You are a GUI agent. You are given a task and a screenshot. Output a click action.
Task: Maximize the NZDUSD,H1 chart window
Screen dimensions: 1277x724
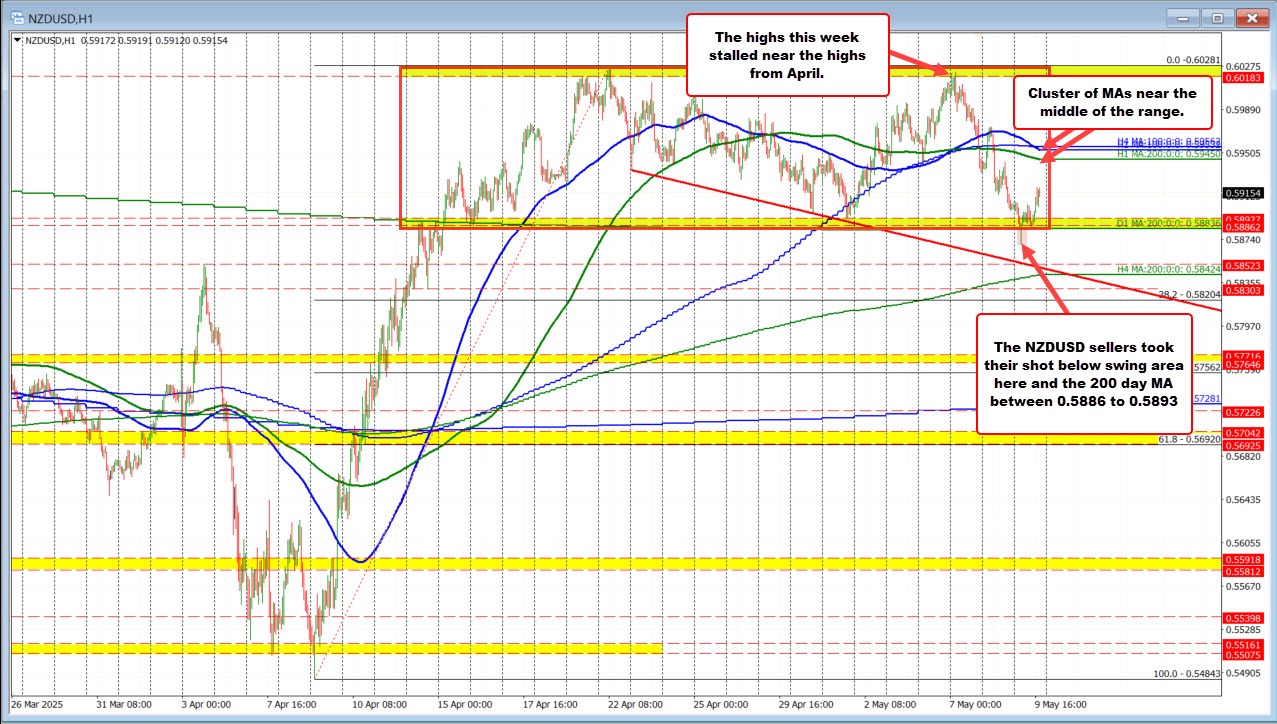pos(1216,17)
